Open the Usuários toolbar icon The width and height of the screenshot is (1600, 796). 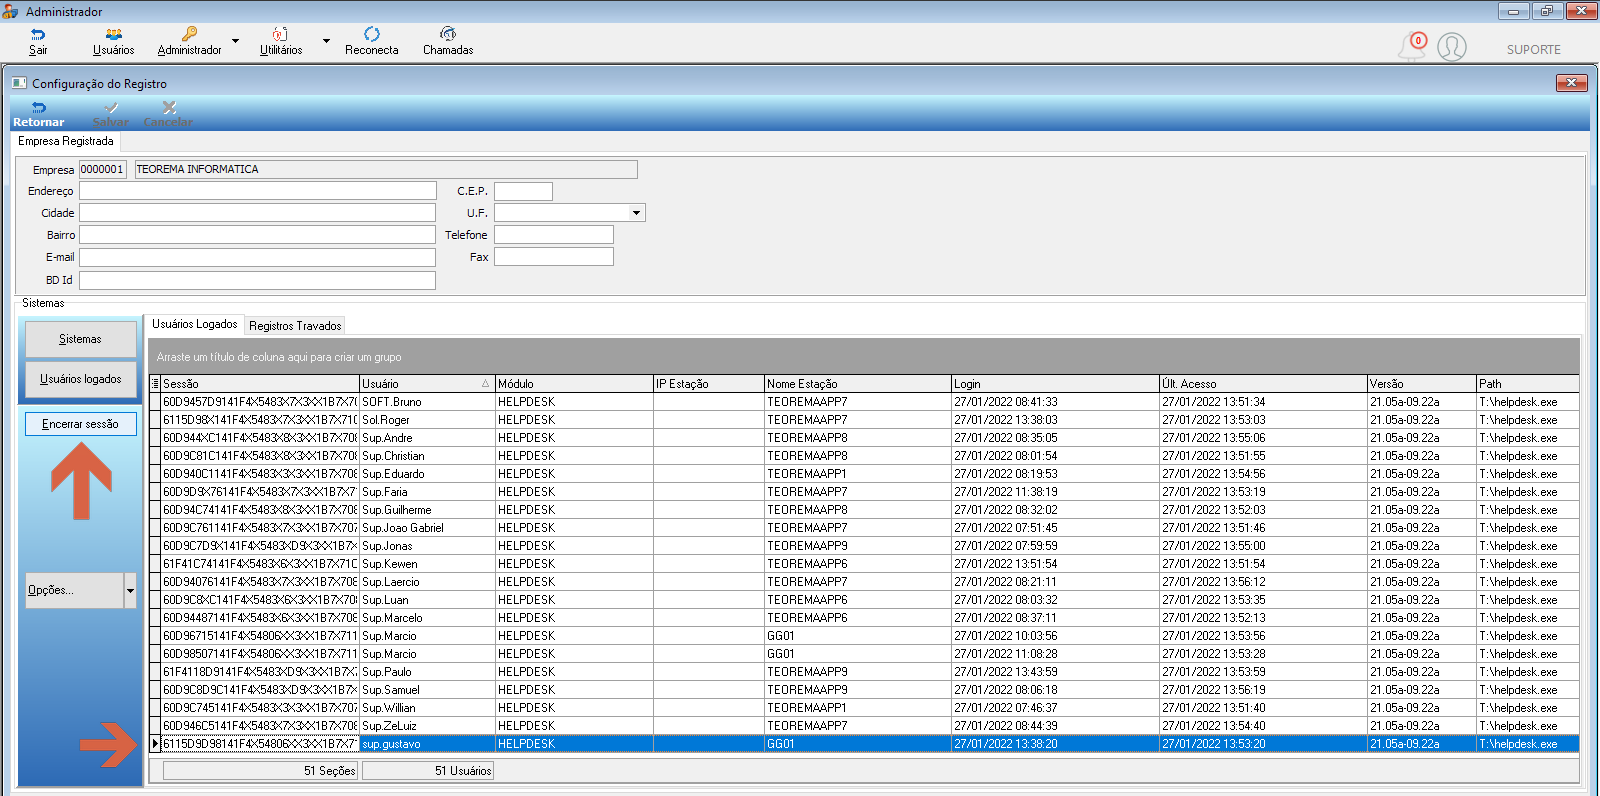point(114,35)
